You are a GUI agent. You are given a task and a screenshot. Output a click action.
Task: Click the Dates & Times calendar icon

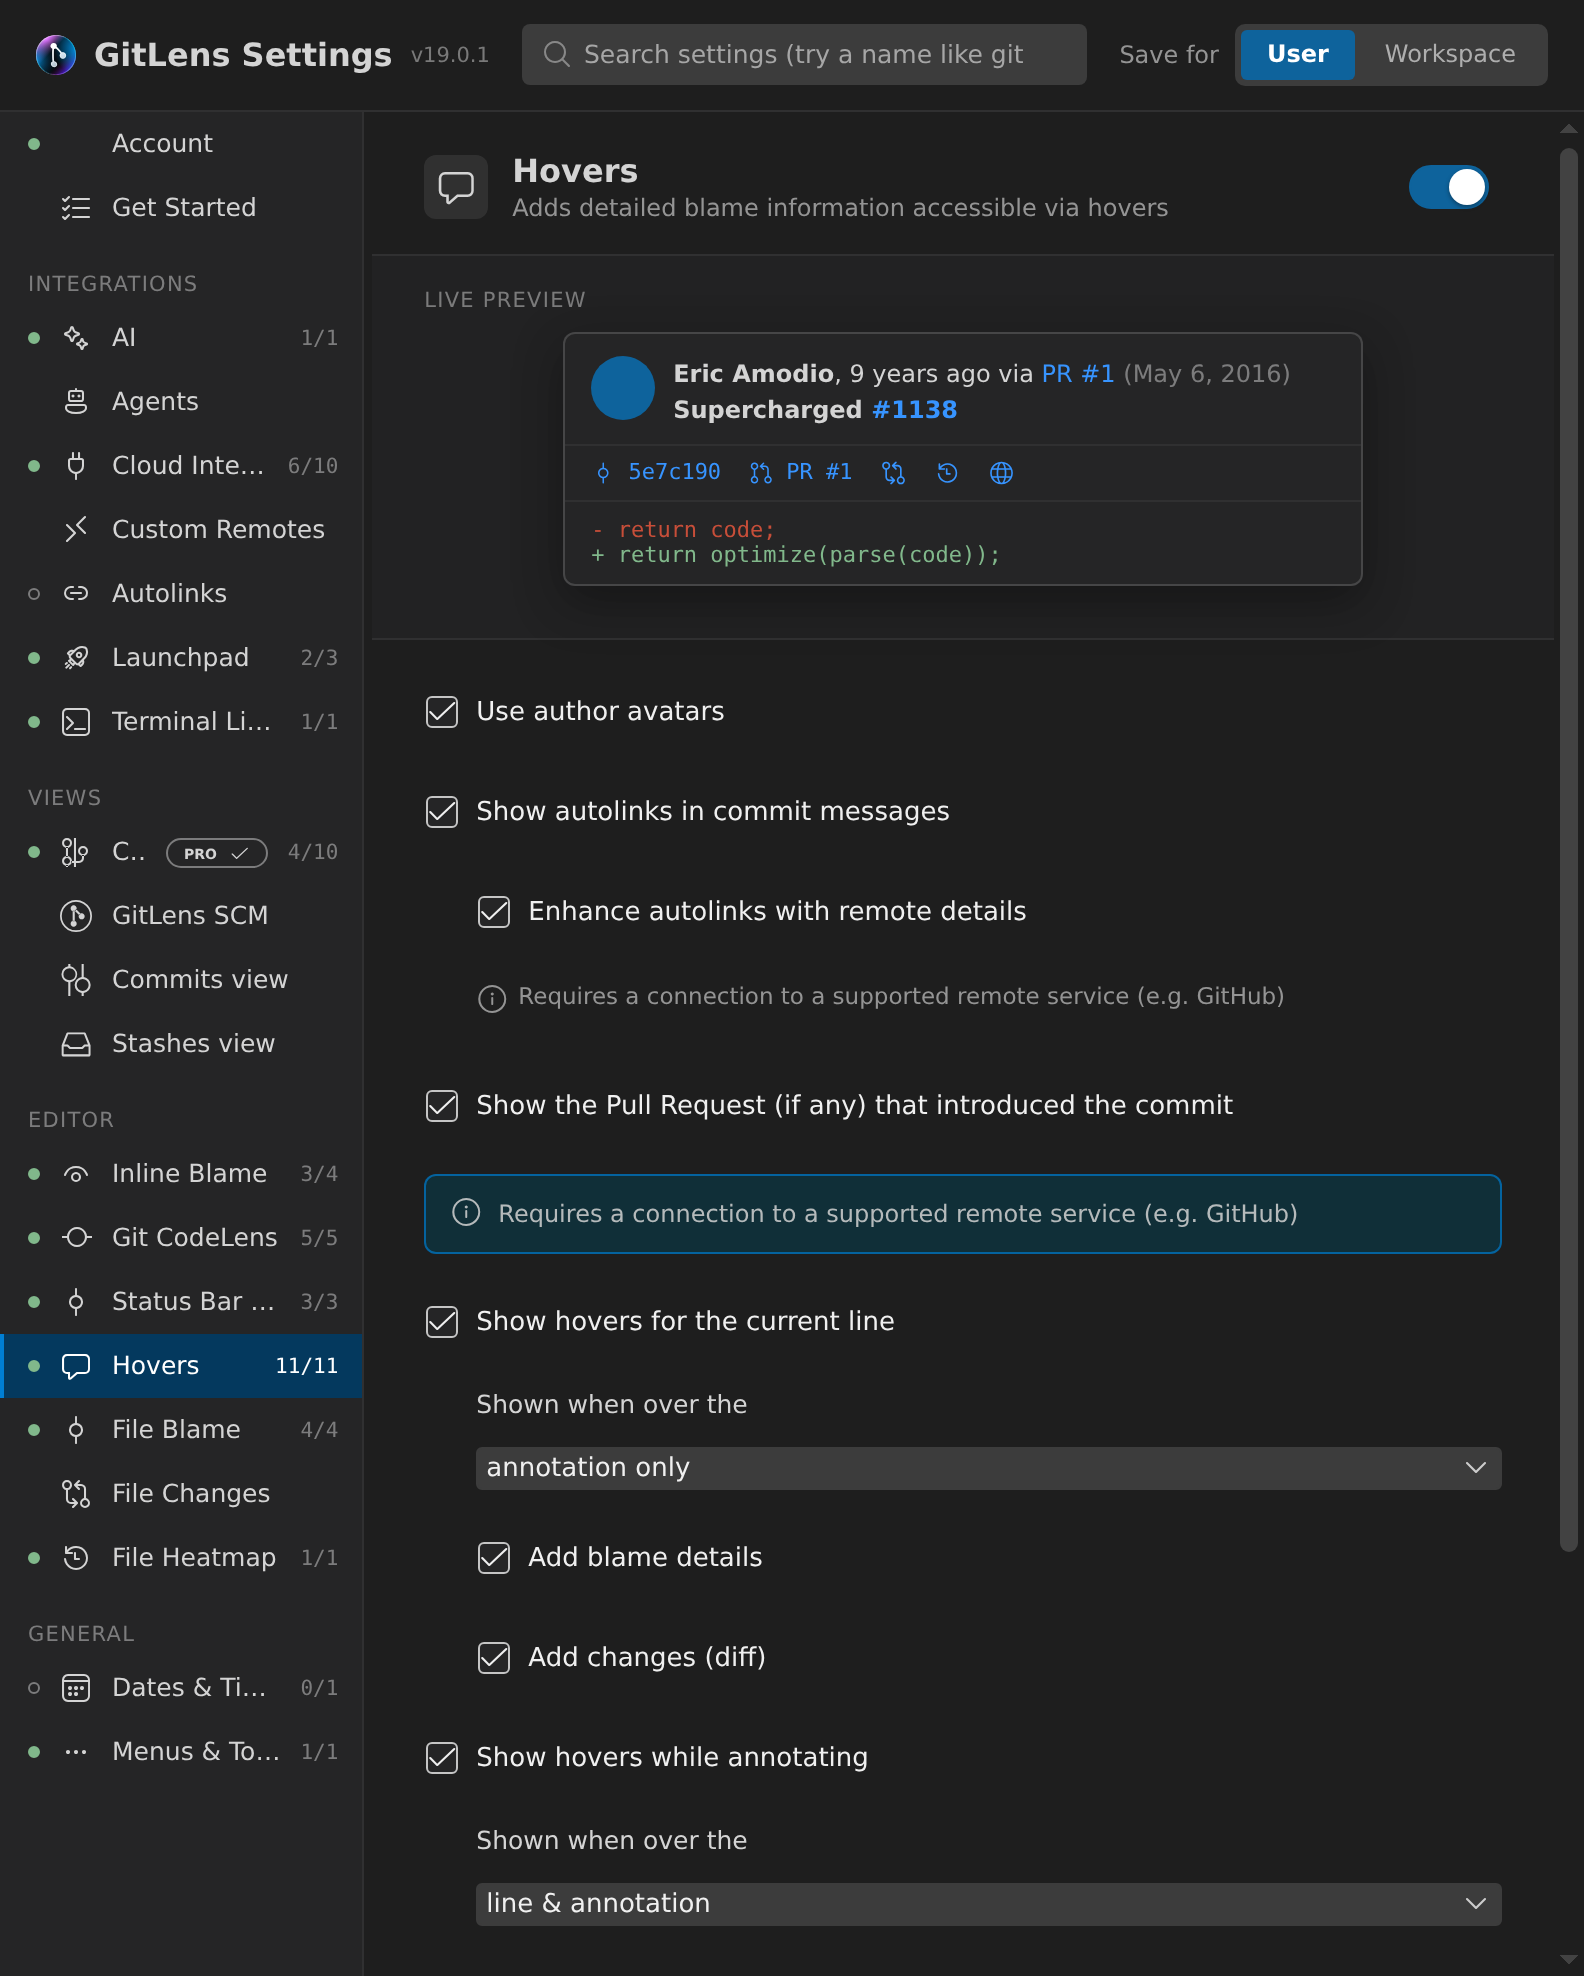click(76, 1687)
